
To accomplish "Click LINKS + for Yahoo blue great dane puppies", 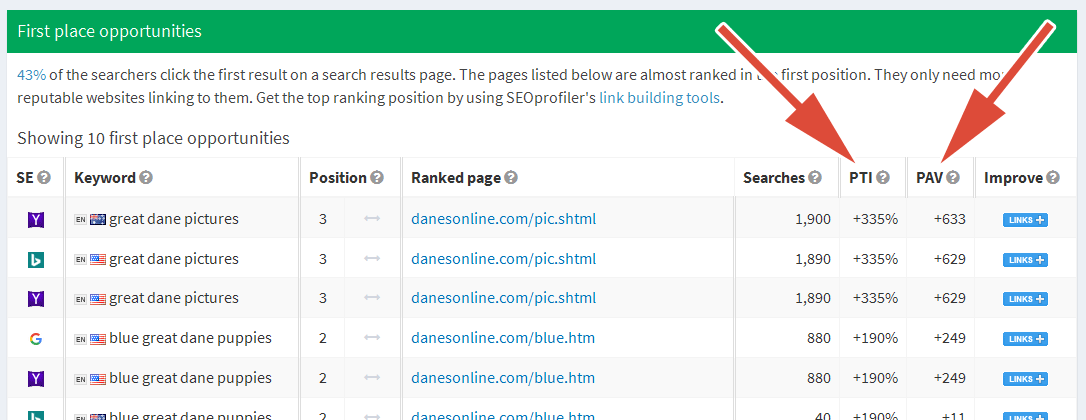I will 1025,380.
